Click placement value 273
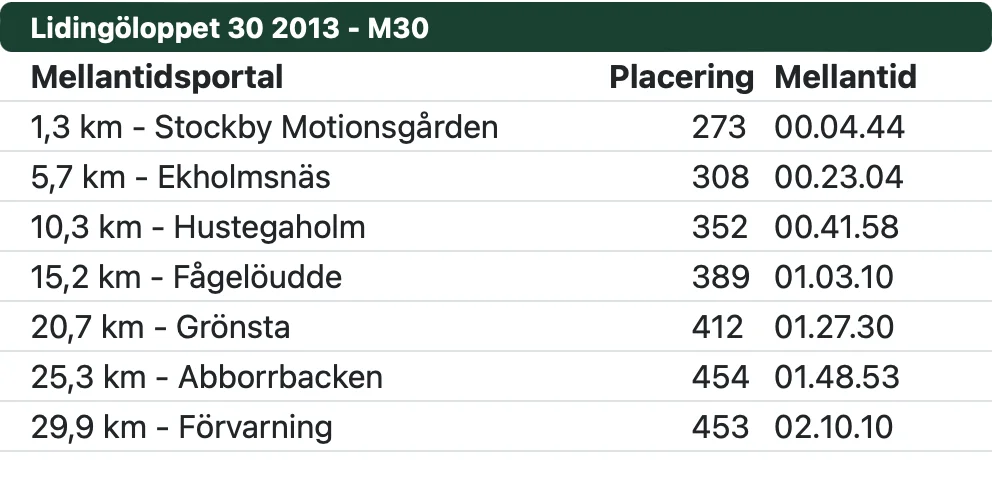 (719, 127)
